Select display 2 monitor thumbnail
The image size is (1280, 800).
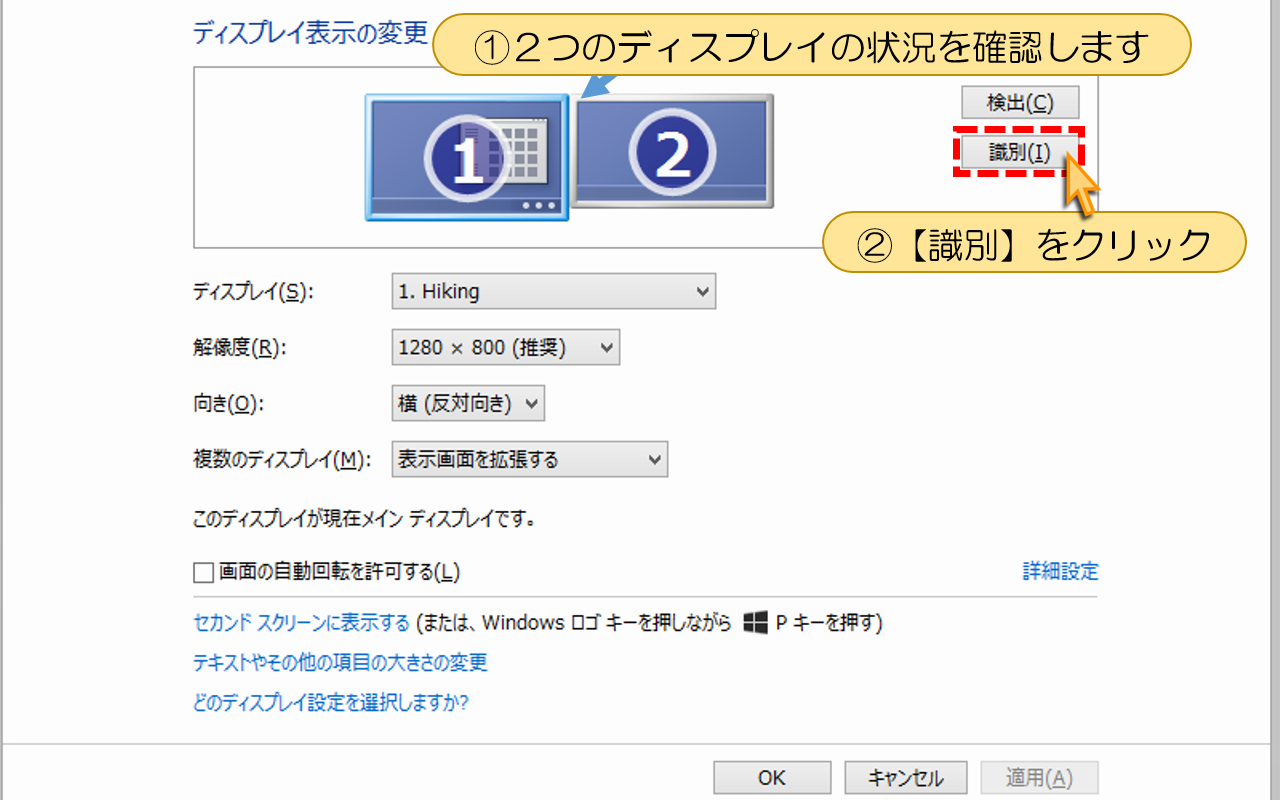673,152
